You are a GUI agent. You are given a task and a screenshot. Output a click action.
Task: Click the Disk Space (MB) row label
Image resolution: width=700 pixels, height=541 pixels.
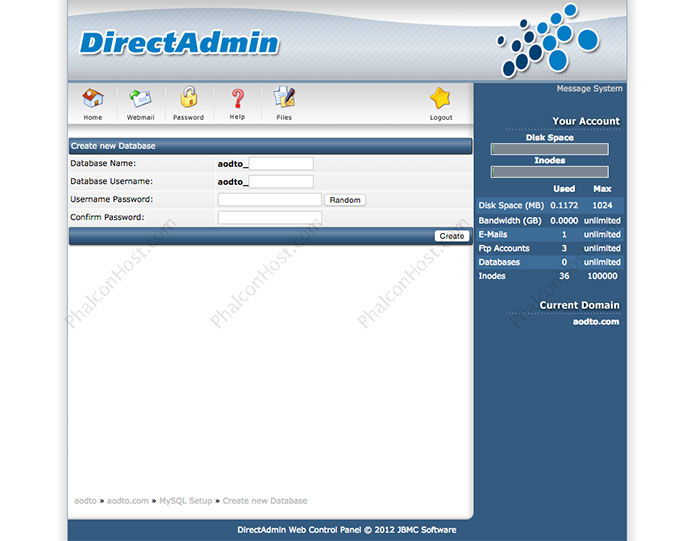tap(511, 205)
